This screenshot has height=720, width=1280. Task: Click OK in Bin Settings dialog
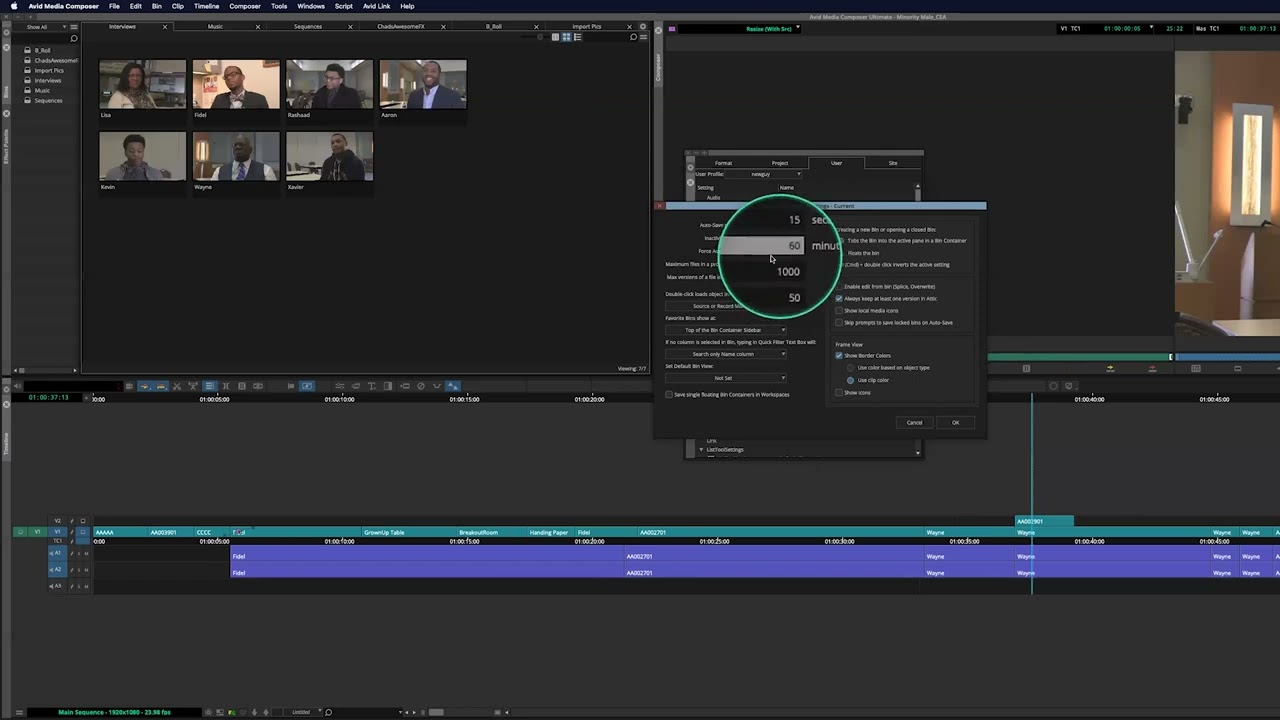(x=955, y=422)
